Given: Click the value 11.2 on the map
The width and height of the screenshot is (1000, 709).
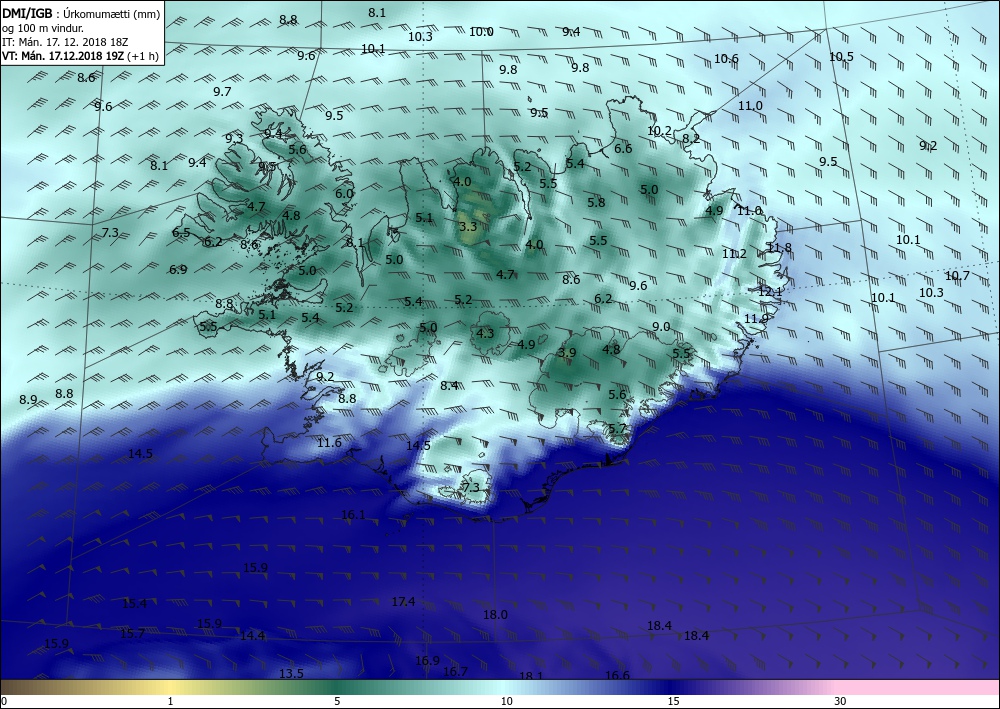Looking at the screenshot, I should click(734, 254).
